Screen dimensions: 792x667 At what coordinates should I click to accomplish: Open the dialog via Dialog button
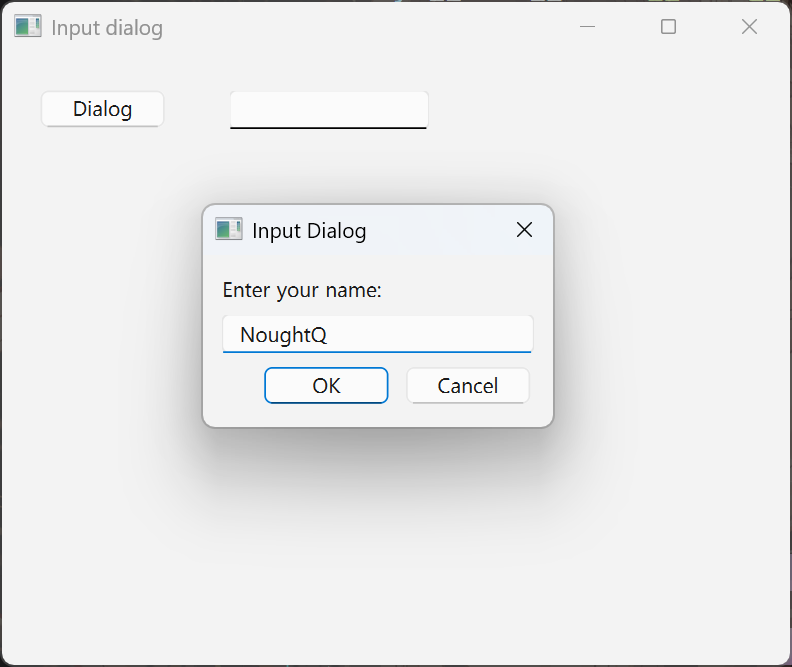point(102,109)
